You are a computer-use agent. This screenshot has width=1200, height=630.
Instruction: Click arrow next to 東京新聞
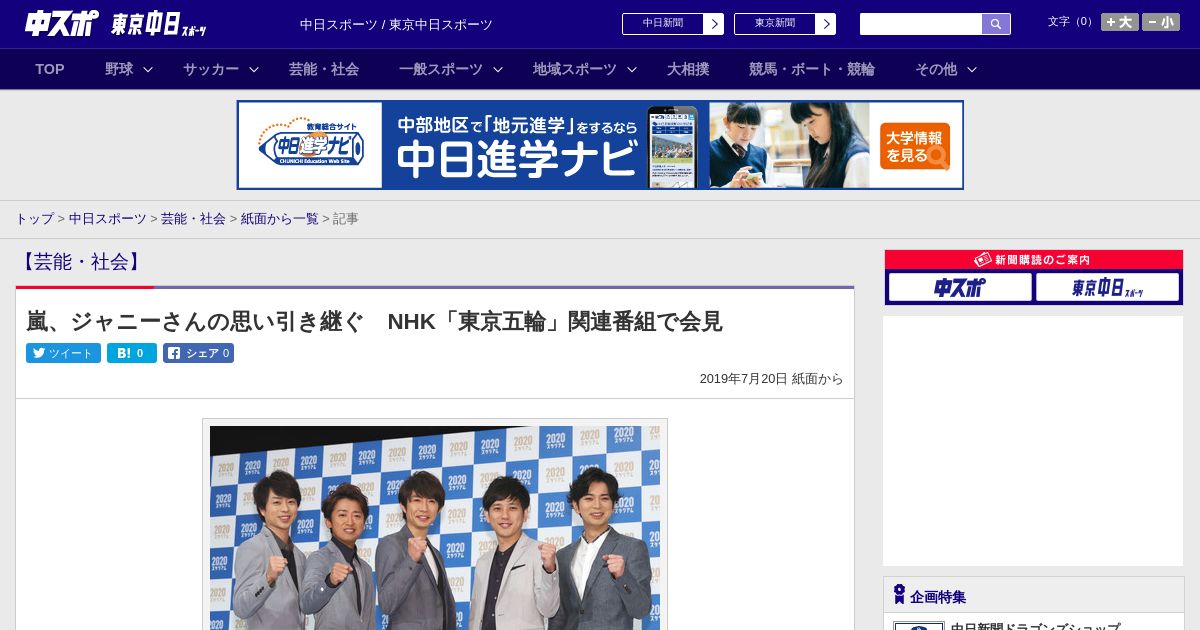click(825, 24)
